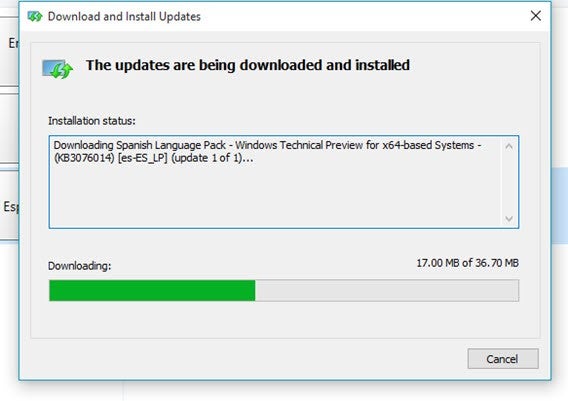Screen dimensions: 568x401
Task: Click empty area of the status box
Action: tap(275, 197)
